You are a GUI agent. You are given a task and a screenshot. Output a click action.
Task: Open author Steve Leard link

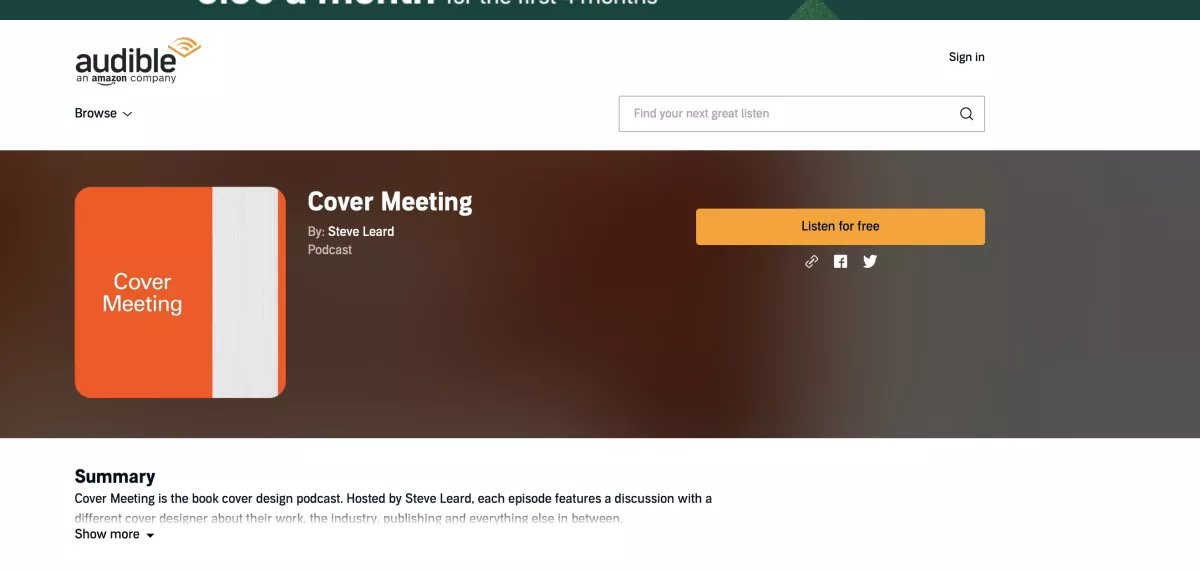[361, 232]
